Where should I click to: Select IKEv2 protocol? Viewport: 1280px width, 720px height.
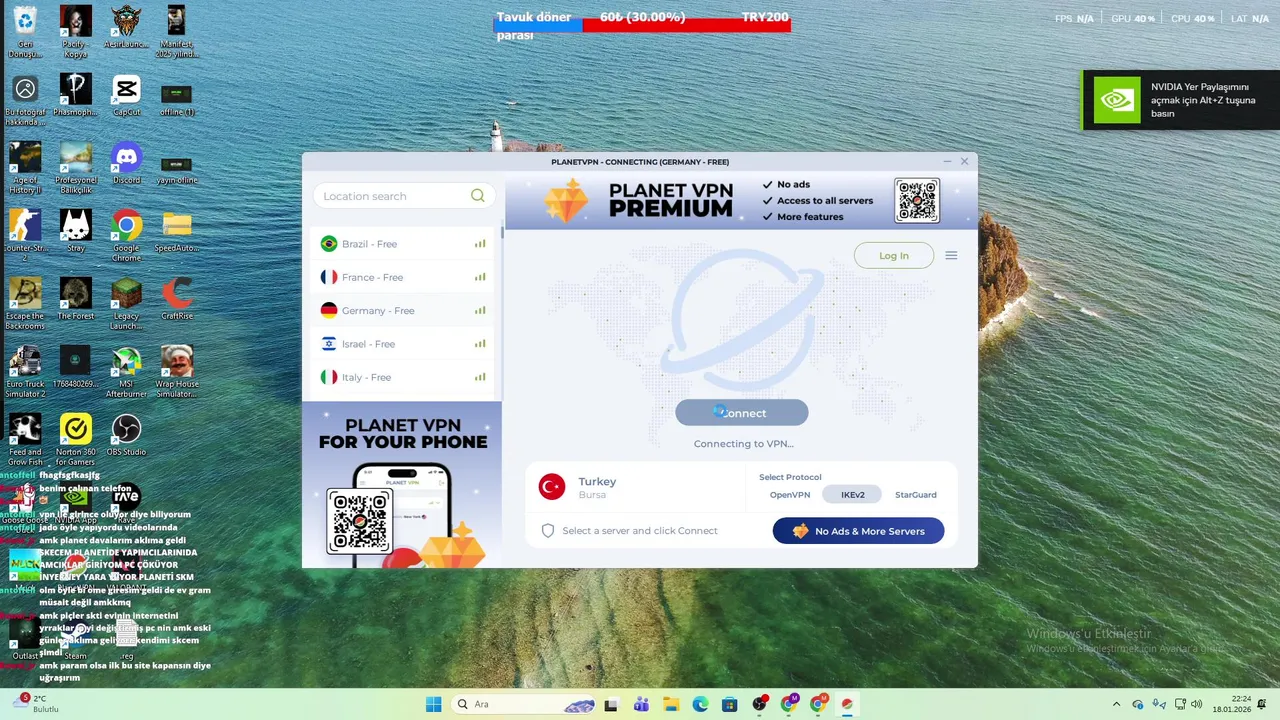coord(852,495)
